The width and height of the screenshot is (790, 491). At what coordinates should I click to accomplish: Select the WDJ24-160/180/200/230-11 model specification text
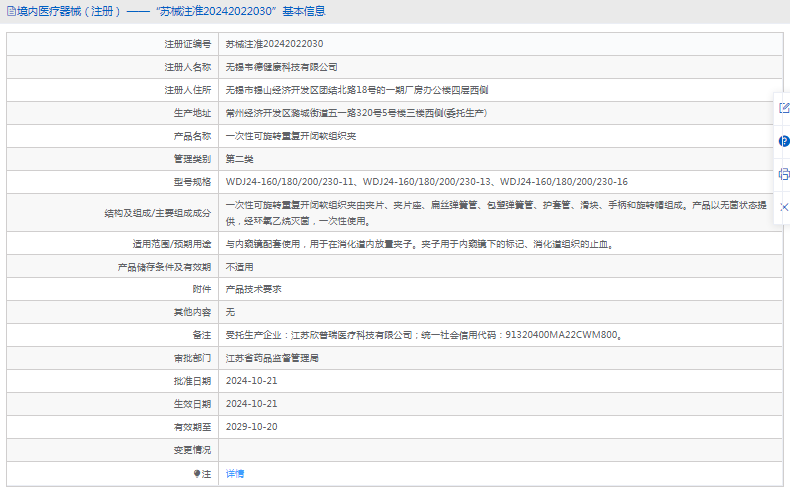(290, 182)
